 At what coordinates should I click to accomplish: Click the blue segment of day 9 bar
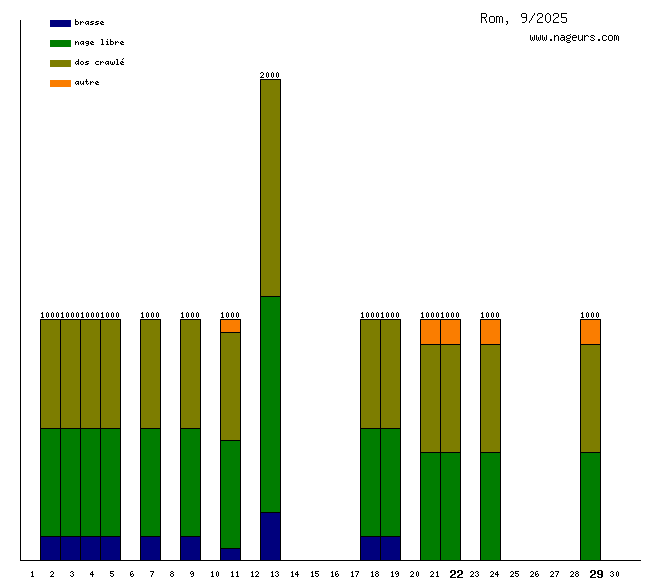pos(190,548)
